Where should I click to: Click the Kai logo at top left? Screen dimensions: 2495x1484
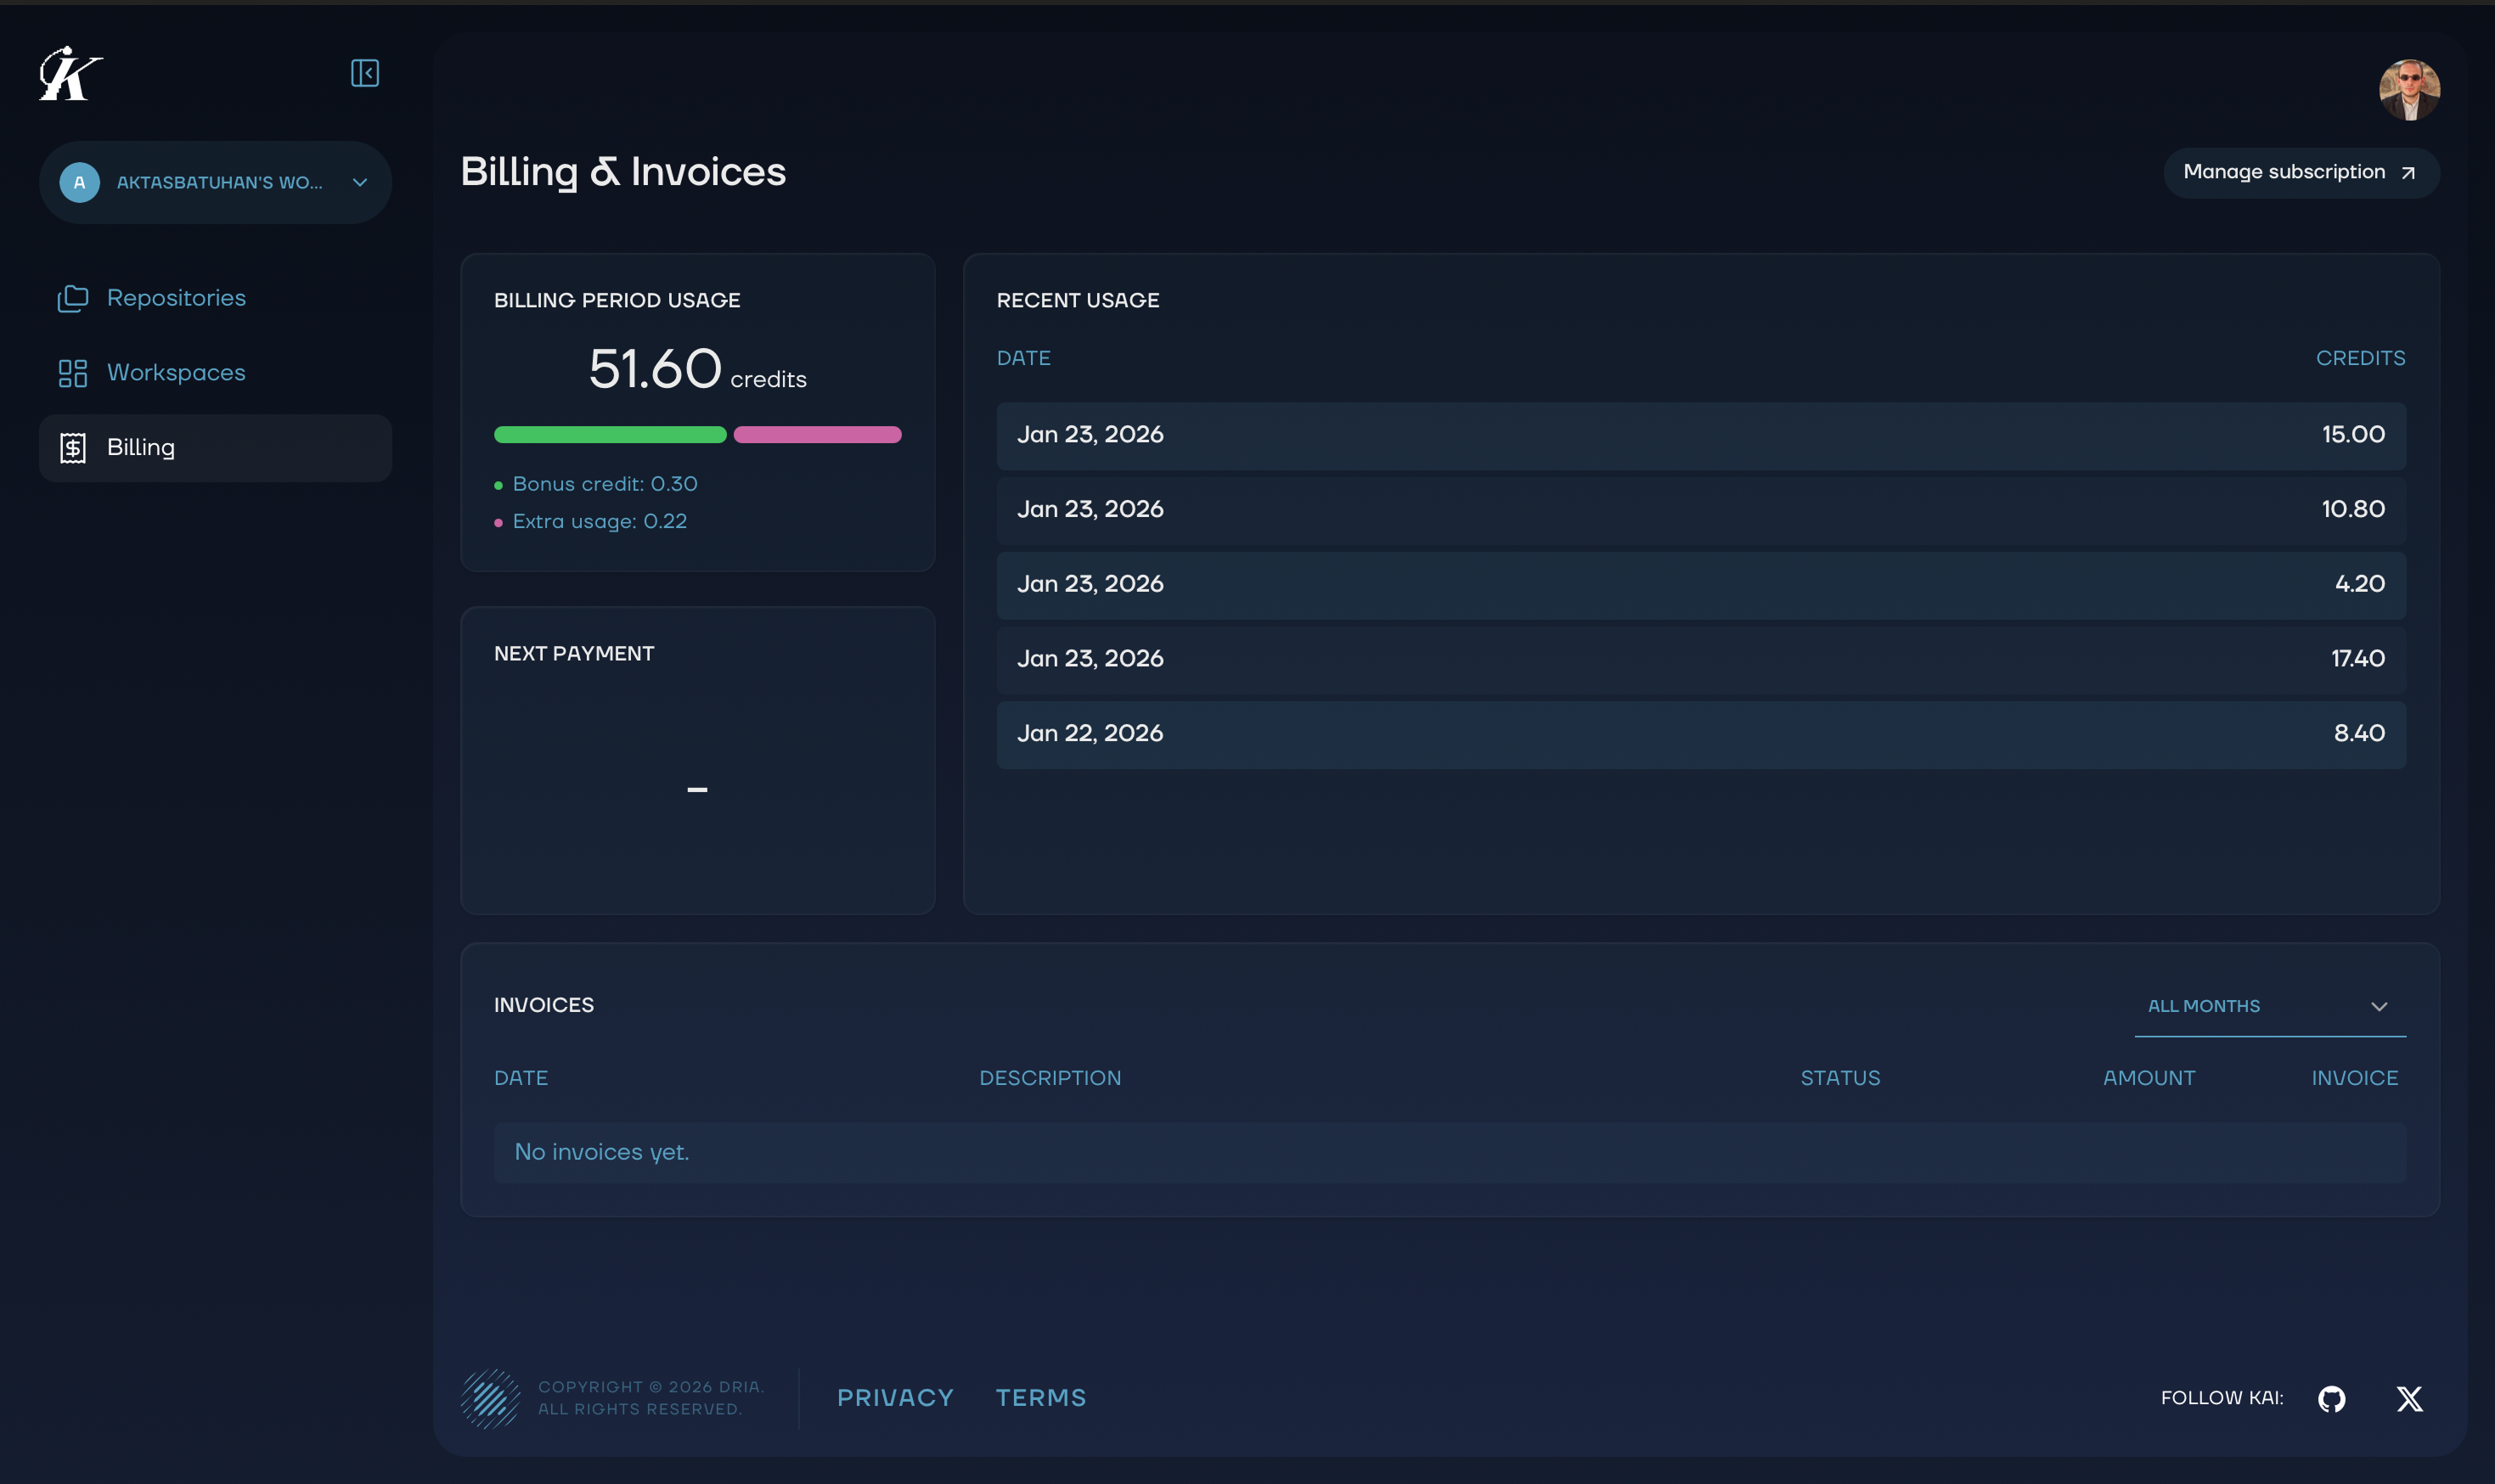[68, 73]
